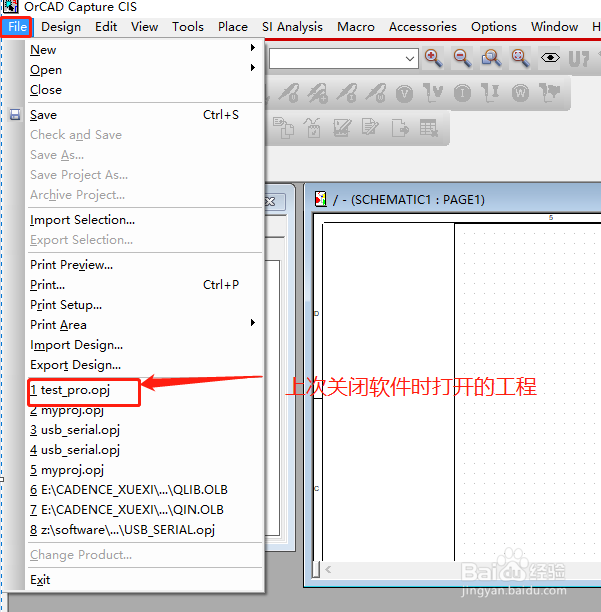Toggle the fisheye view eye icon
Viewport: 601px width, 612px height.
(550, 58)
